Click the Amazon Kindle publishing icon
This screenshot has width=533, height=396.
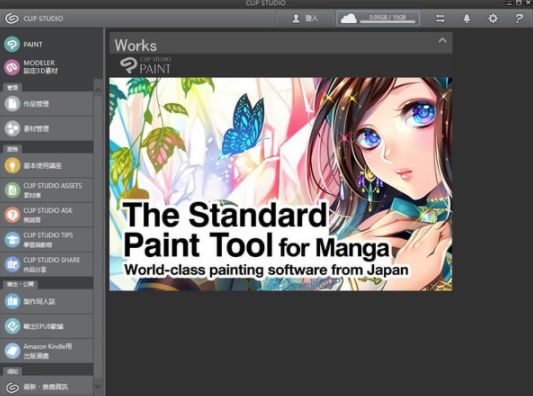click(x=12, y=351)
